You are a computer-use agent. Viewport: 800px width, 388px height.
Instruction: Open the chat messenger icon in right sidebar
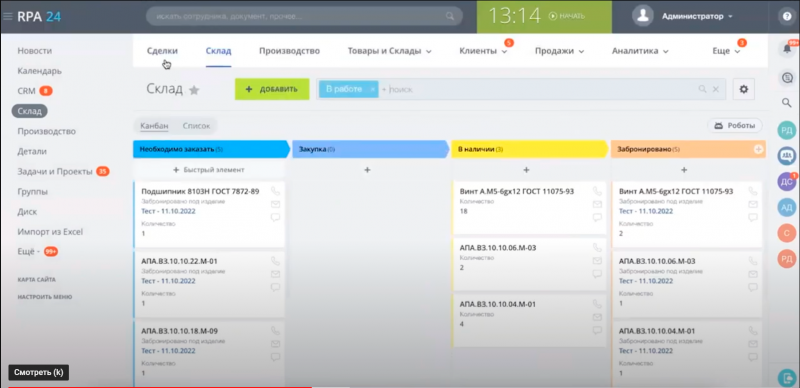(x=787, y=78)
